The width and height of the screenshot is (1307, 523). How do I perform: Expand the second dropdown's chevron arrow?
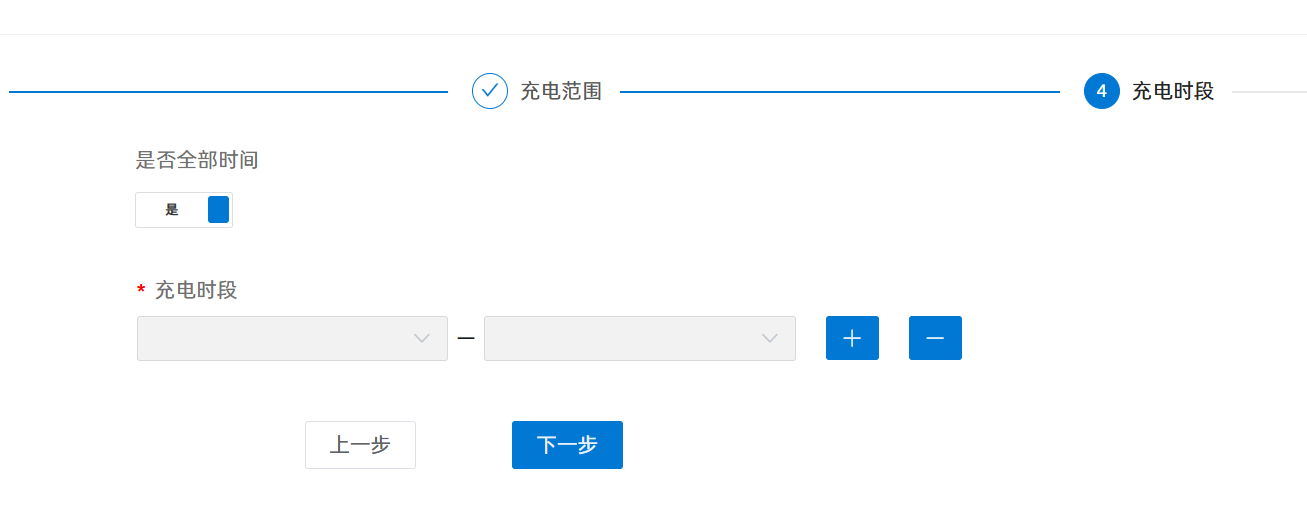click(770, 338)
